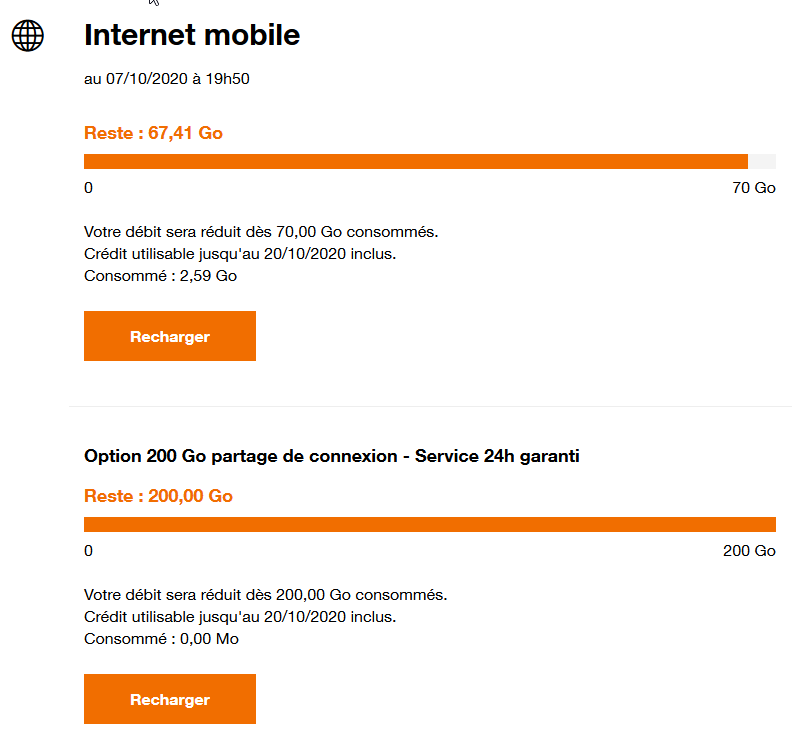
Task: Click the 200,00 Go débit réduit notice
Action: click(265, 595)
